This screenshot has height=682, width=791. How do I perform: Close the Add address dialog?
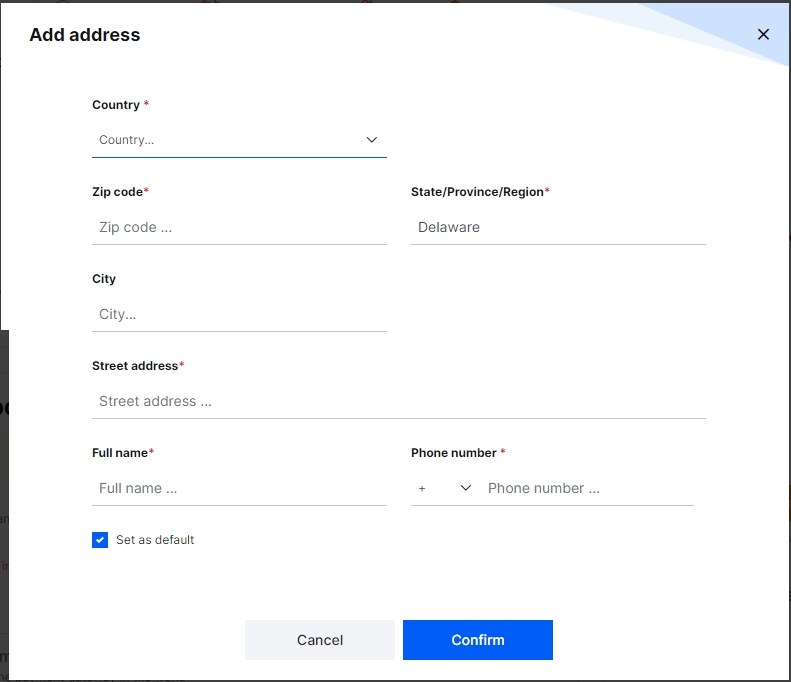pos(763,34)
